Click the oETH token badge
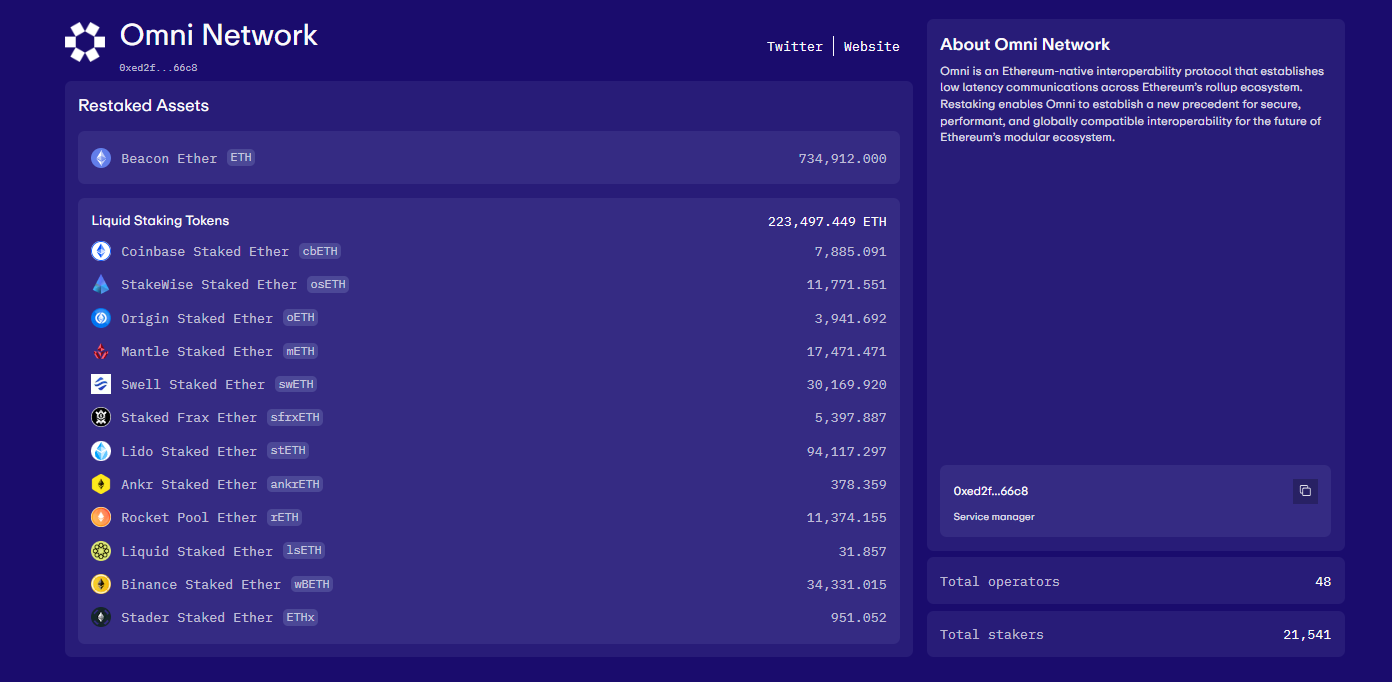This screenshot has width=1392, height=682. [x=301, y=318]
